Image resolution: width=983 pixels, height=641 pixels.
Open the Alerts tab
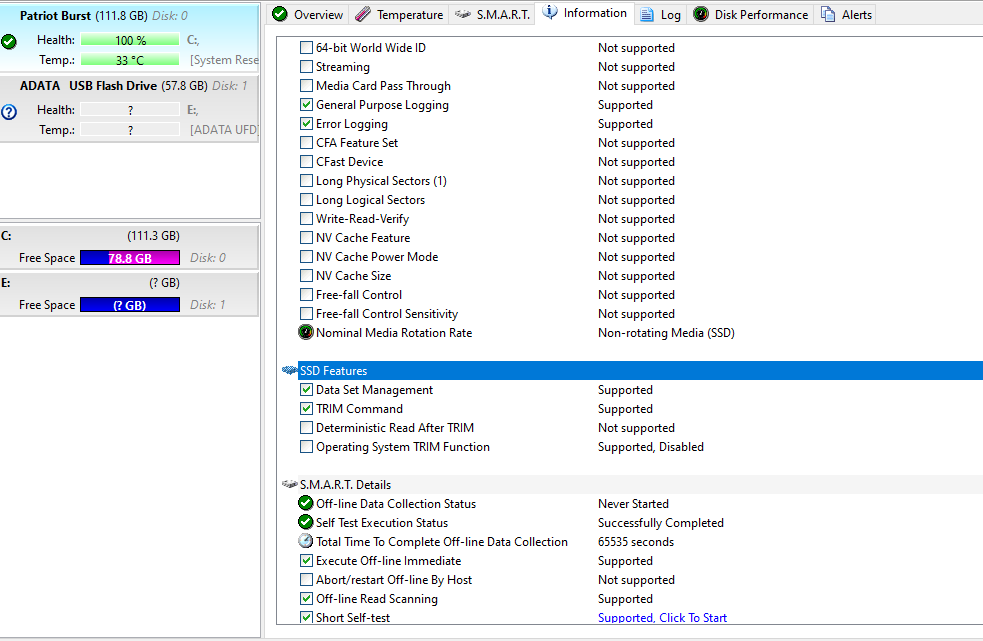click(846, 14)
